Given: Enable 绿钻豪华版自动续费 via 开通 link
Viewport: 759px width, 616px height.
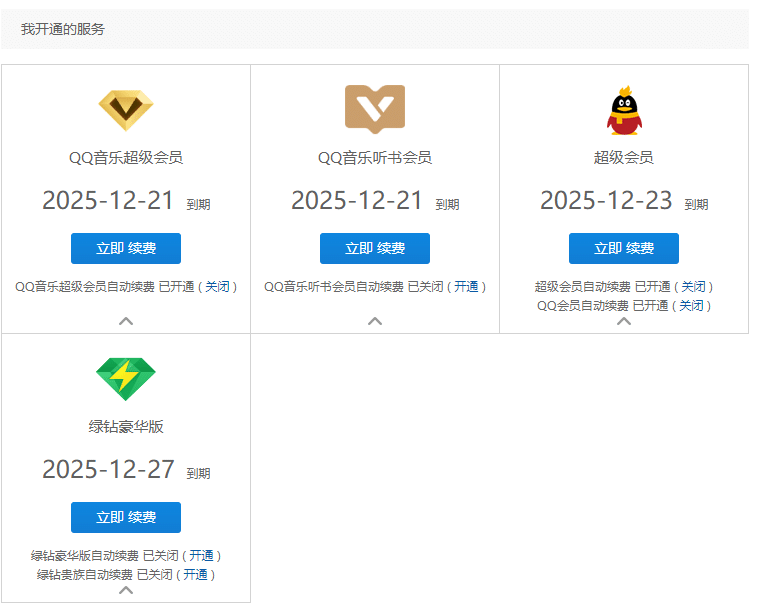Looking at the screenshot, I should coord(201,555).
